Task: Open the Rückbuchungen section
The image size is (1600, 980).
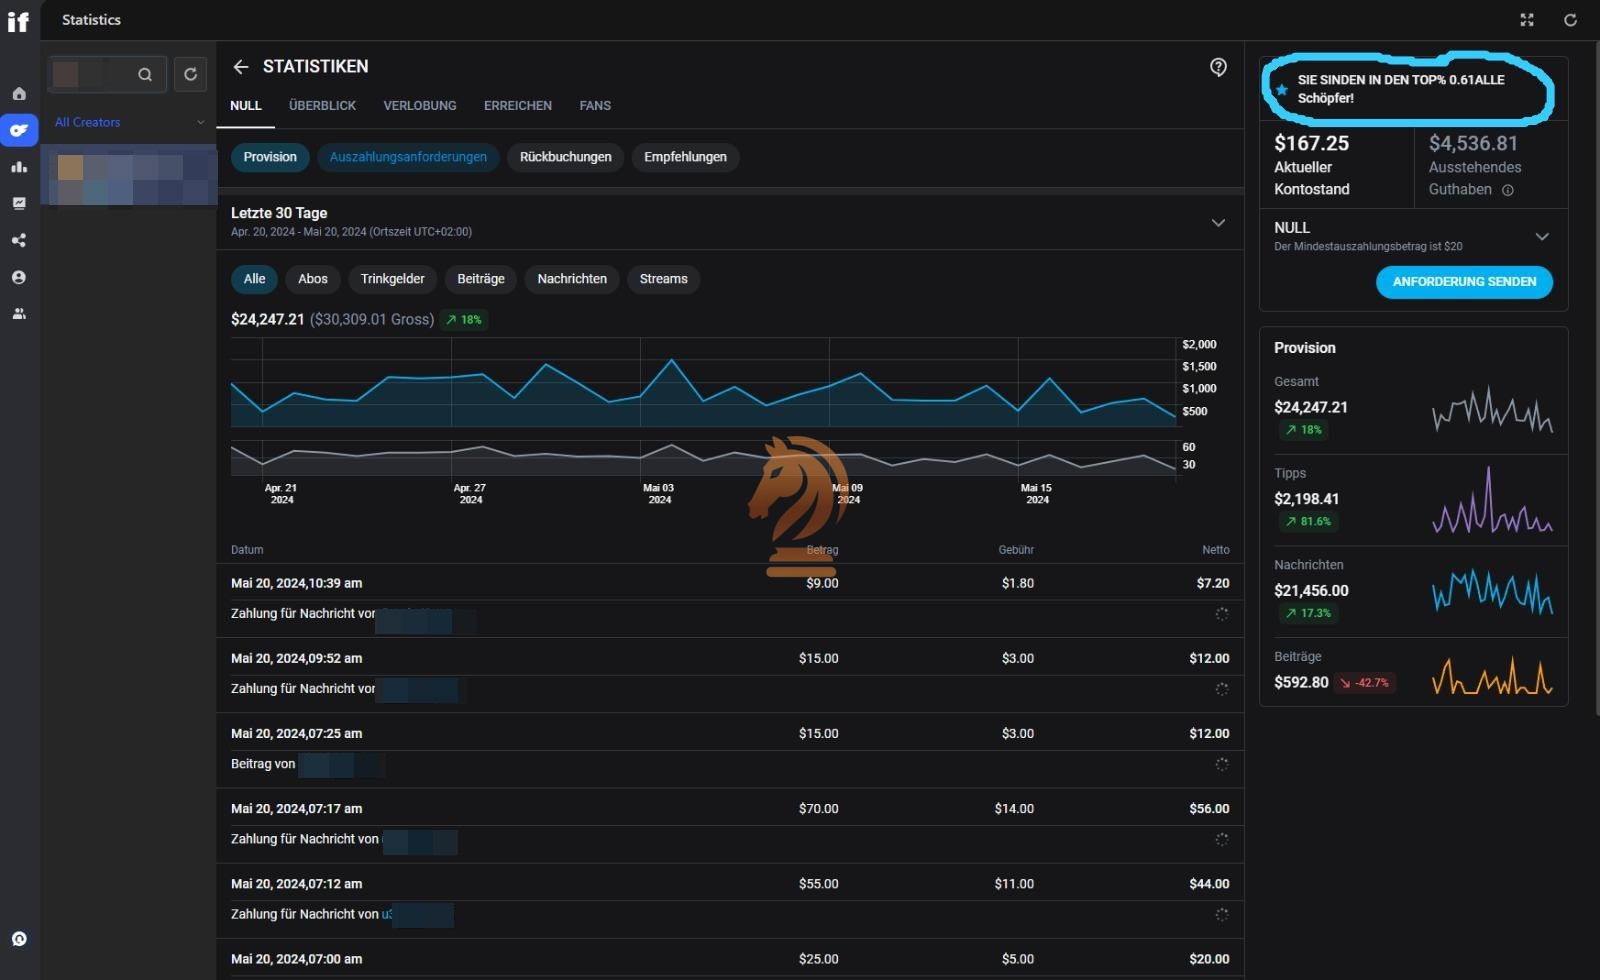Action: coord(565,157)
